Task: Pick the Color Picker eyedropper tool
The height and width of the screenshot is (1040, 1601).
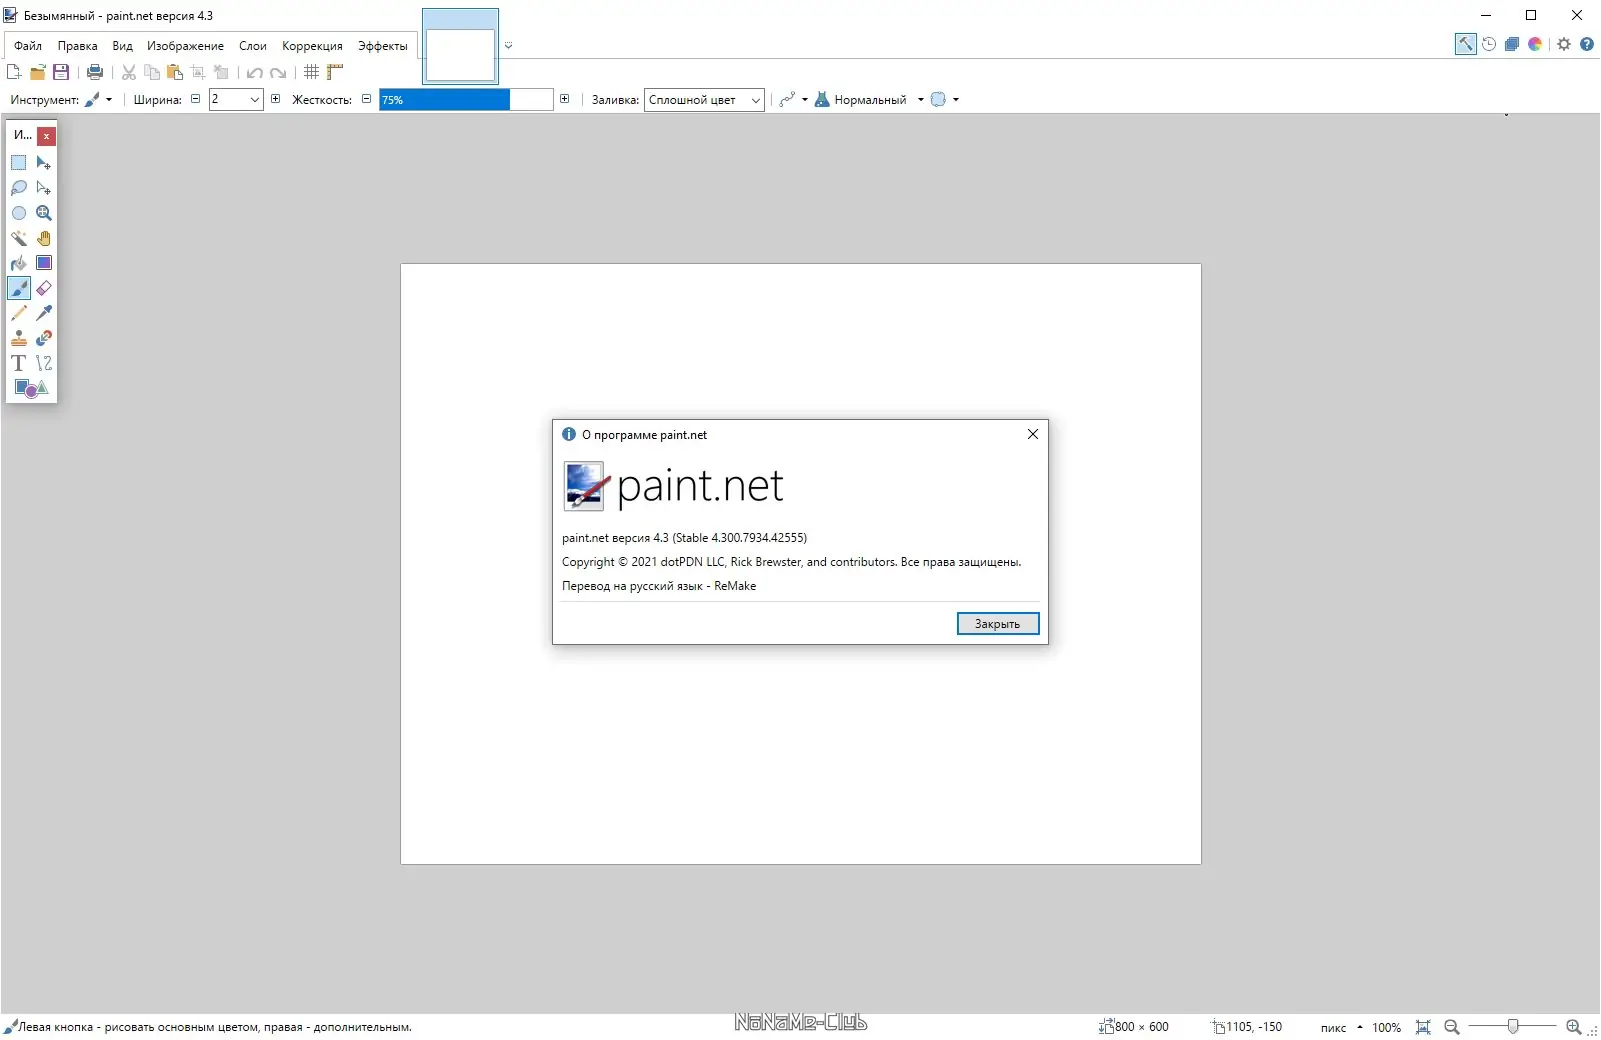Action: pos(44,313)
